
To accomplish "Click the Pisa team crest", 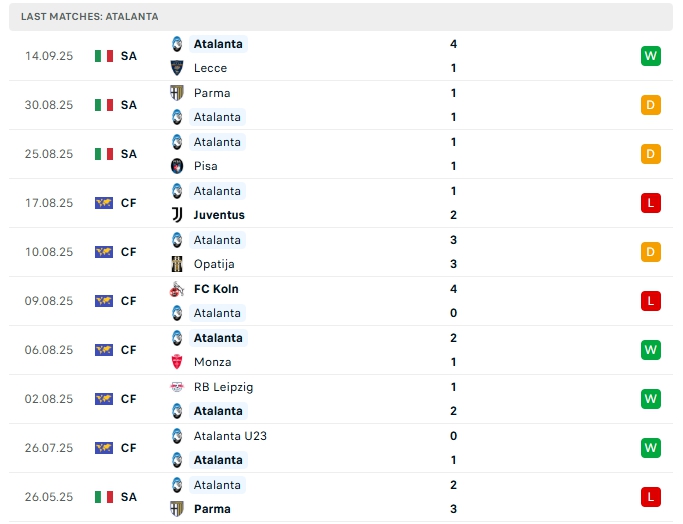I will [177, 166].
